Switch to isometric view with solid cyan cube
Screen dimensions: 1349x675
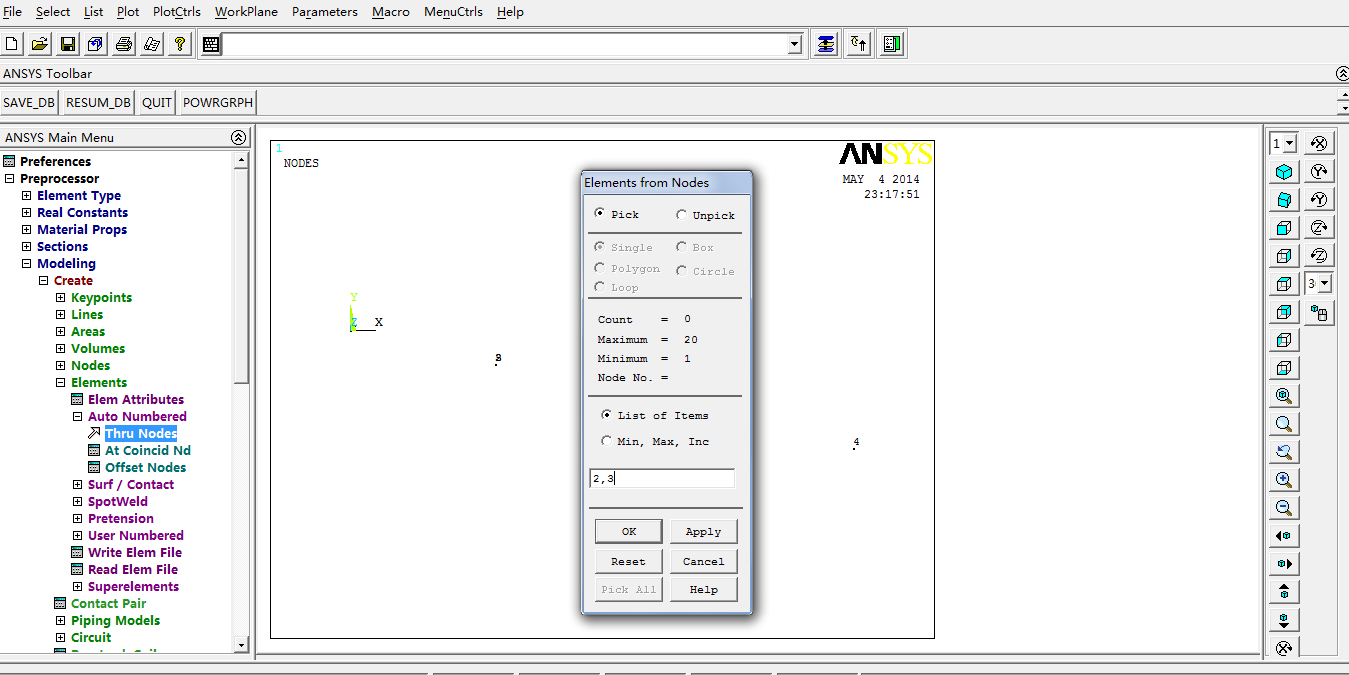pyautogui.click(x=1284, y=172)
